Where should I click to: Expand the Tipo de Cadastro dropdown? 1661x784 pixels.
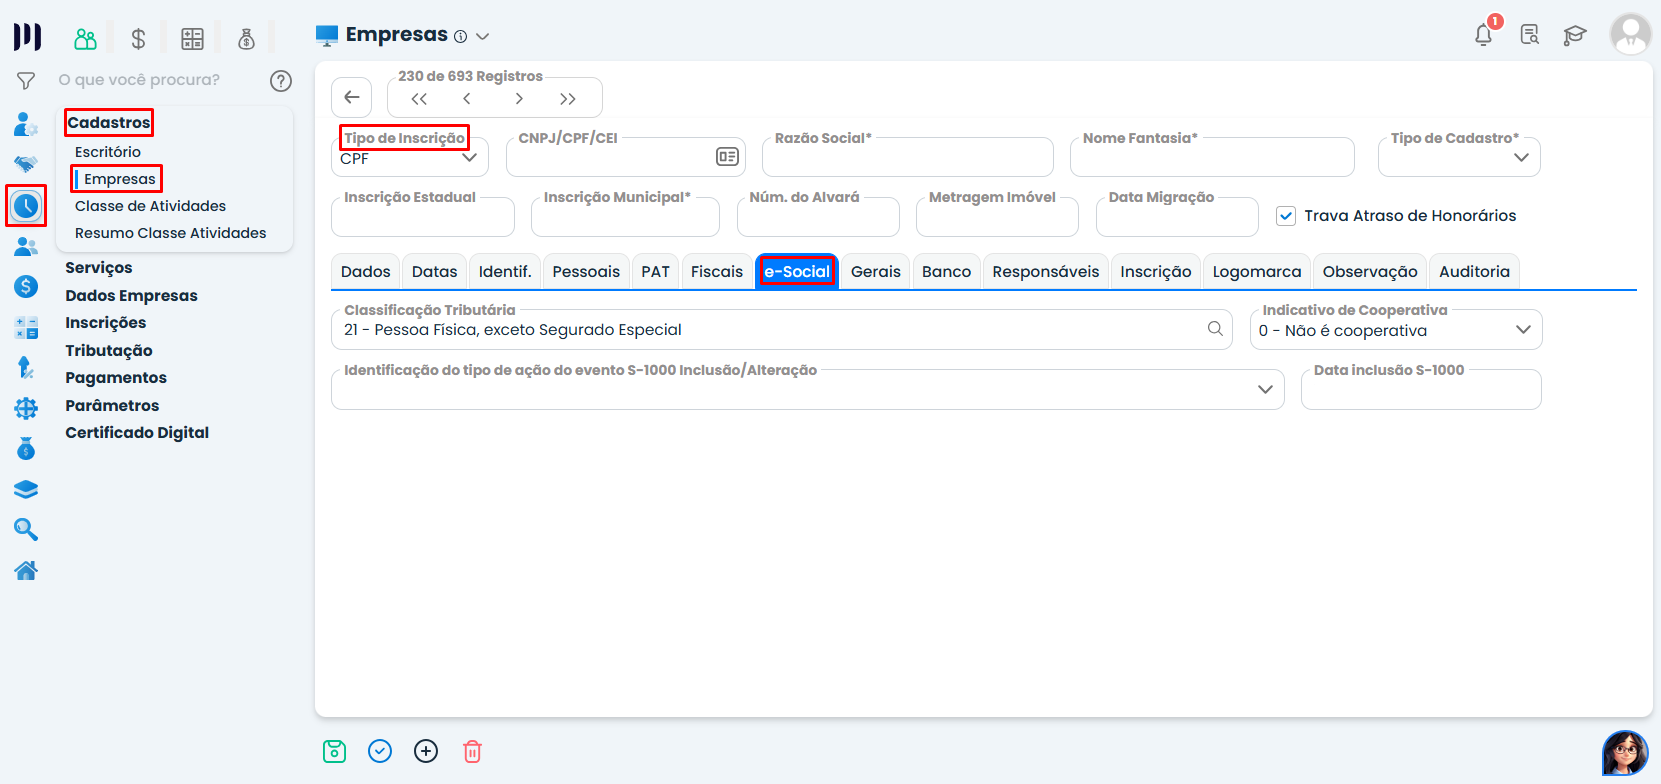pyautogui.click(x=1521, y=158)
